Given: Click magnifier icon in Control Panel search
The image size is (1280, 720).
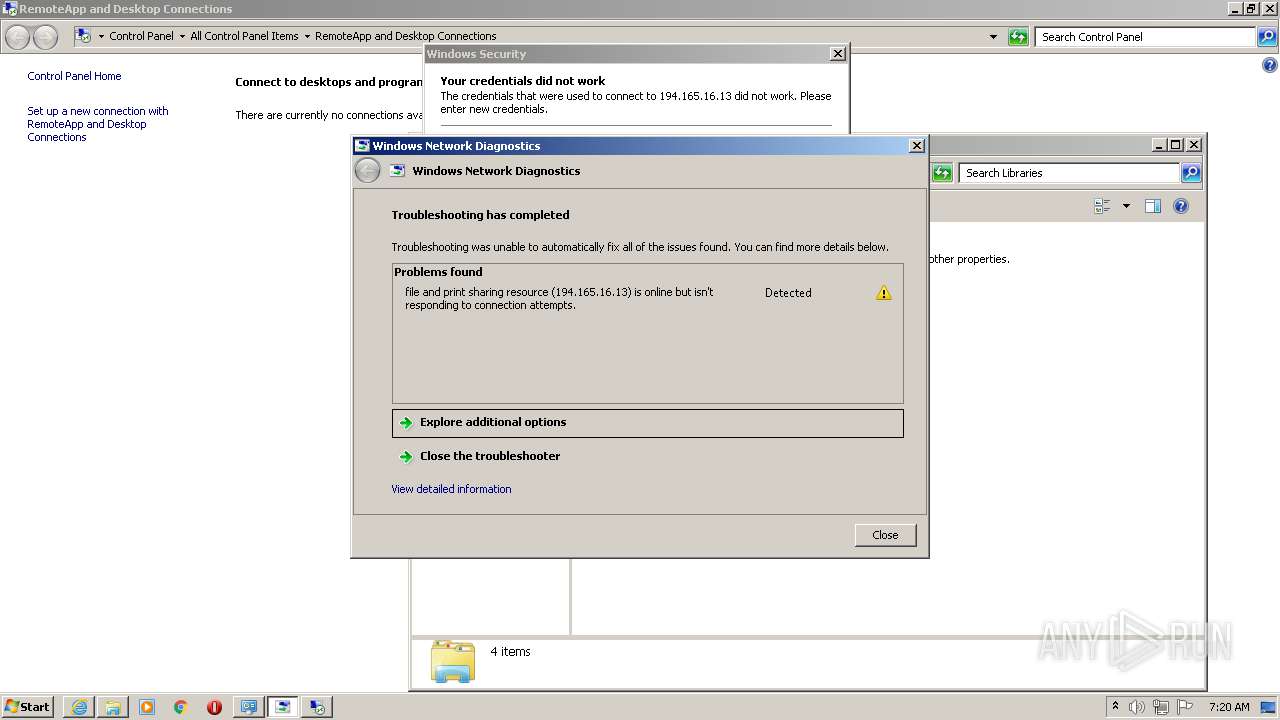Looking at the screenshot, I should (x=1268, y=37).
